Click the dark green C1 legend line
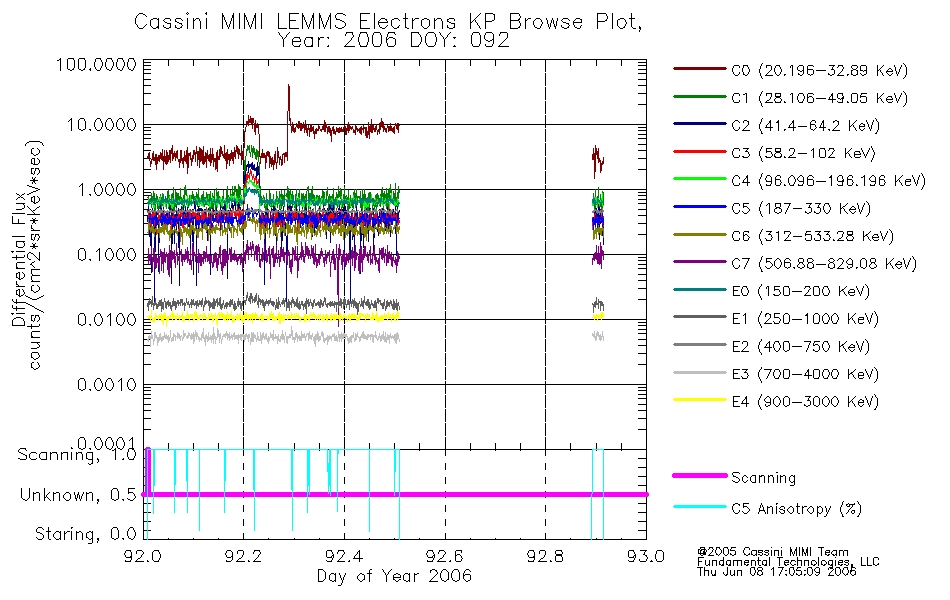Screen dimensions: 950x600 point(699,96)
